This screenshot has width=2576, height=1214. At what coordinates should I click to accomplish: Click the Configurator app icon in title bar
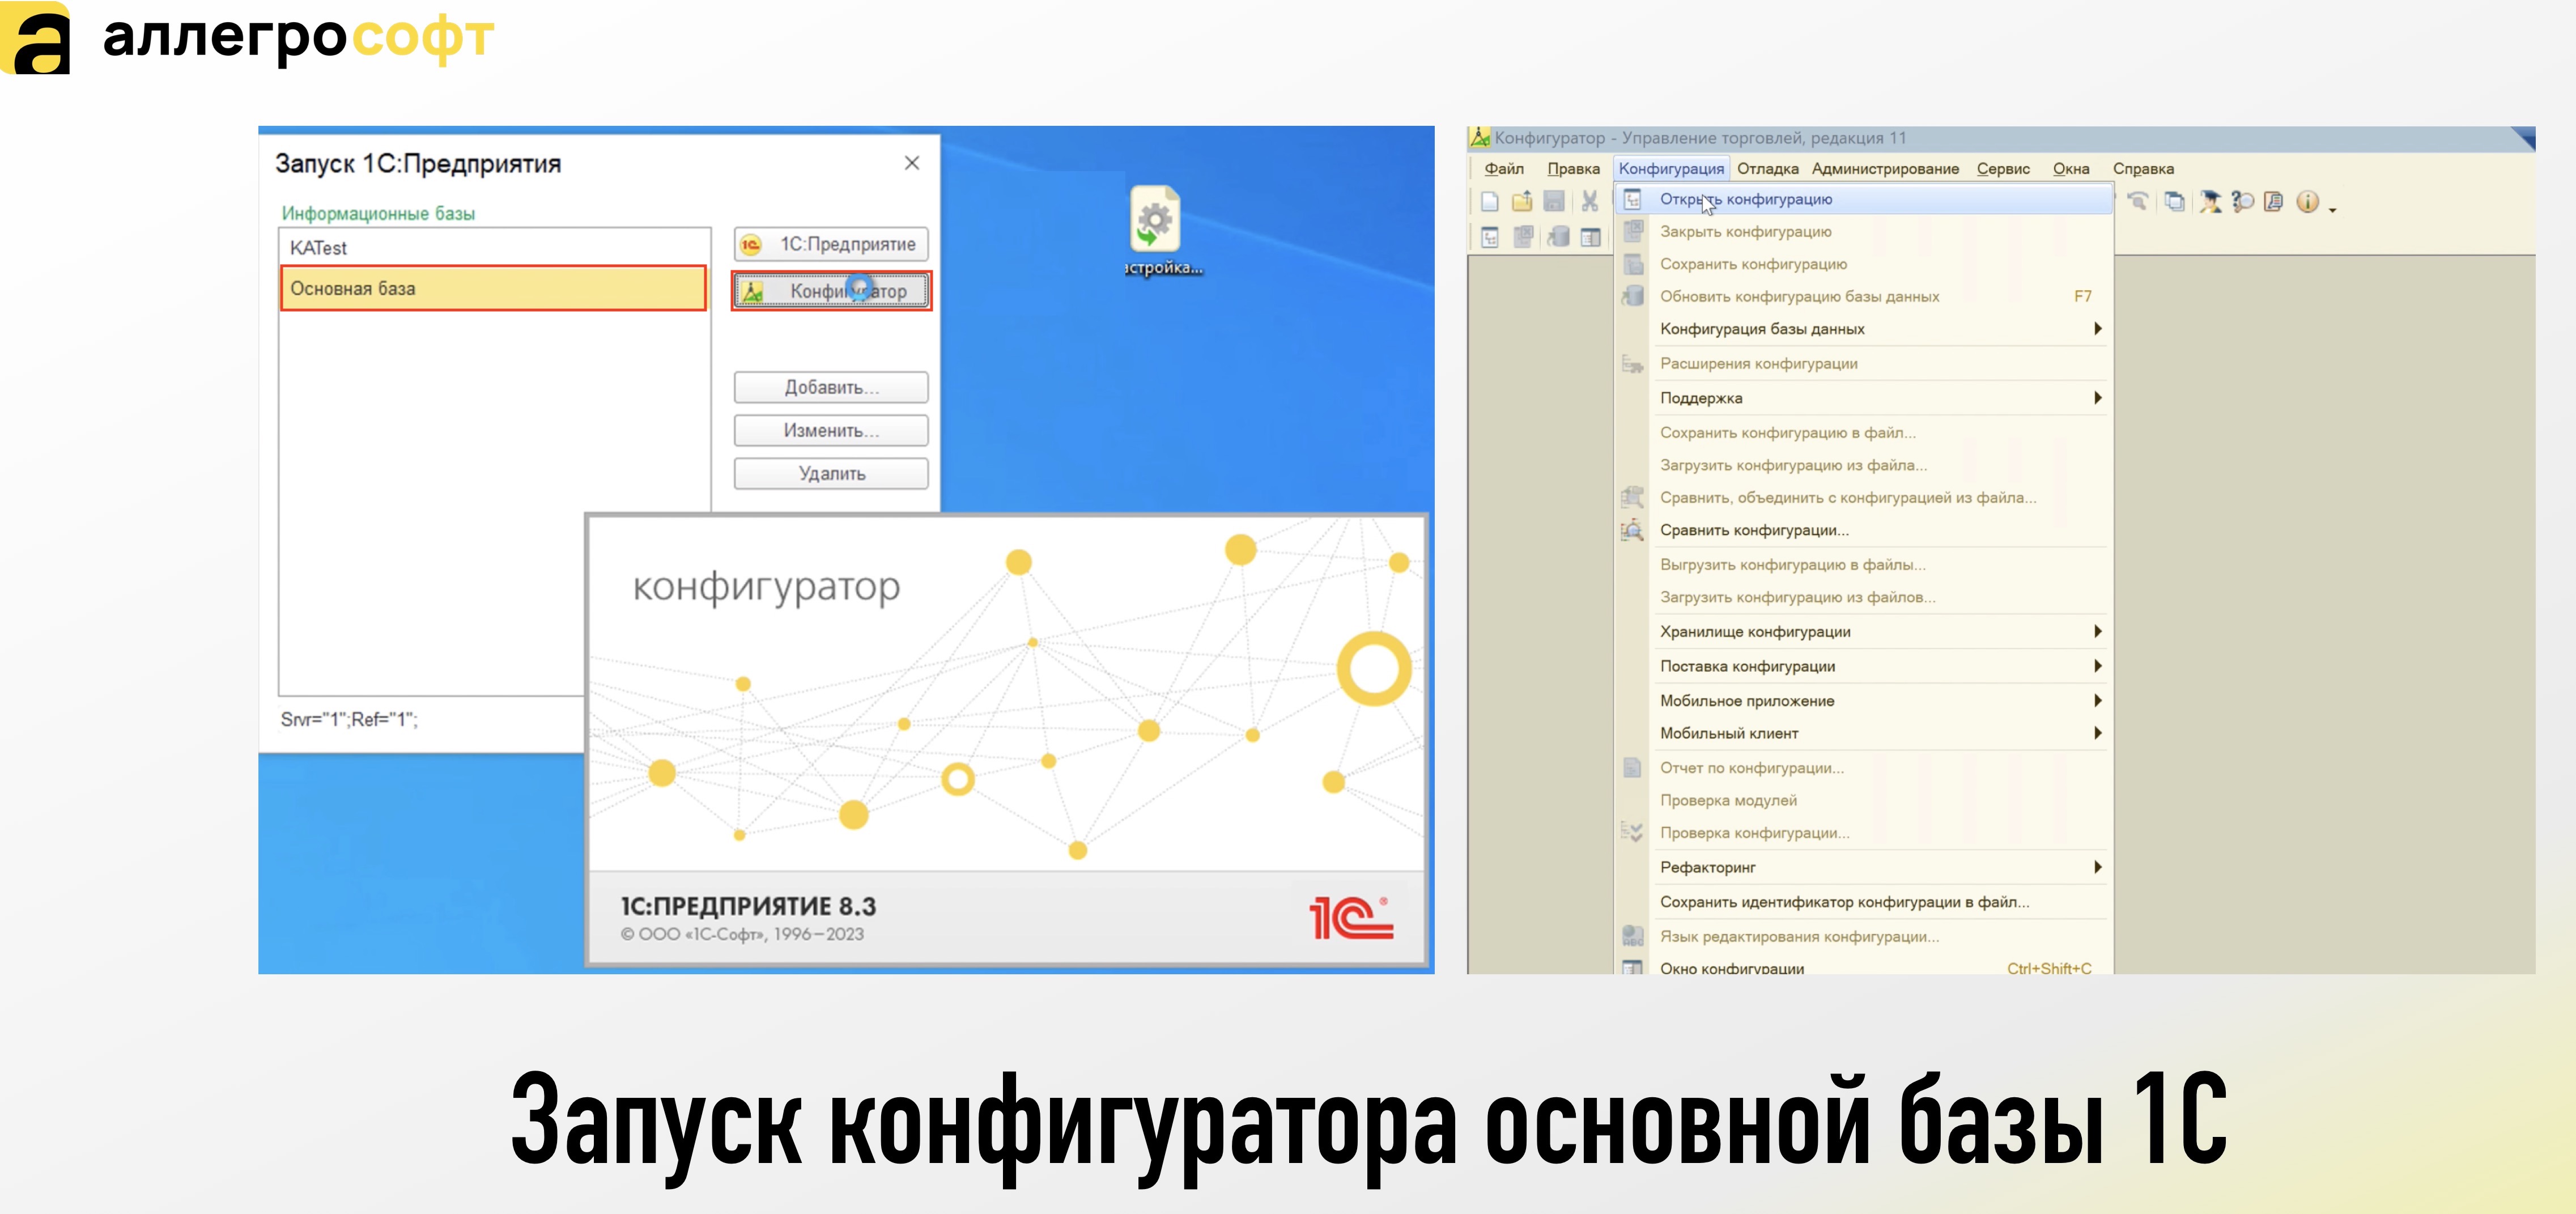(1480, 138)
